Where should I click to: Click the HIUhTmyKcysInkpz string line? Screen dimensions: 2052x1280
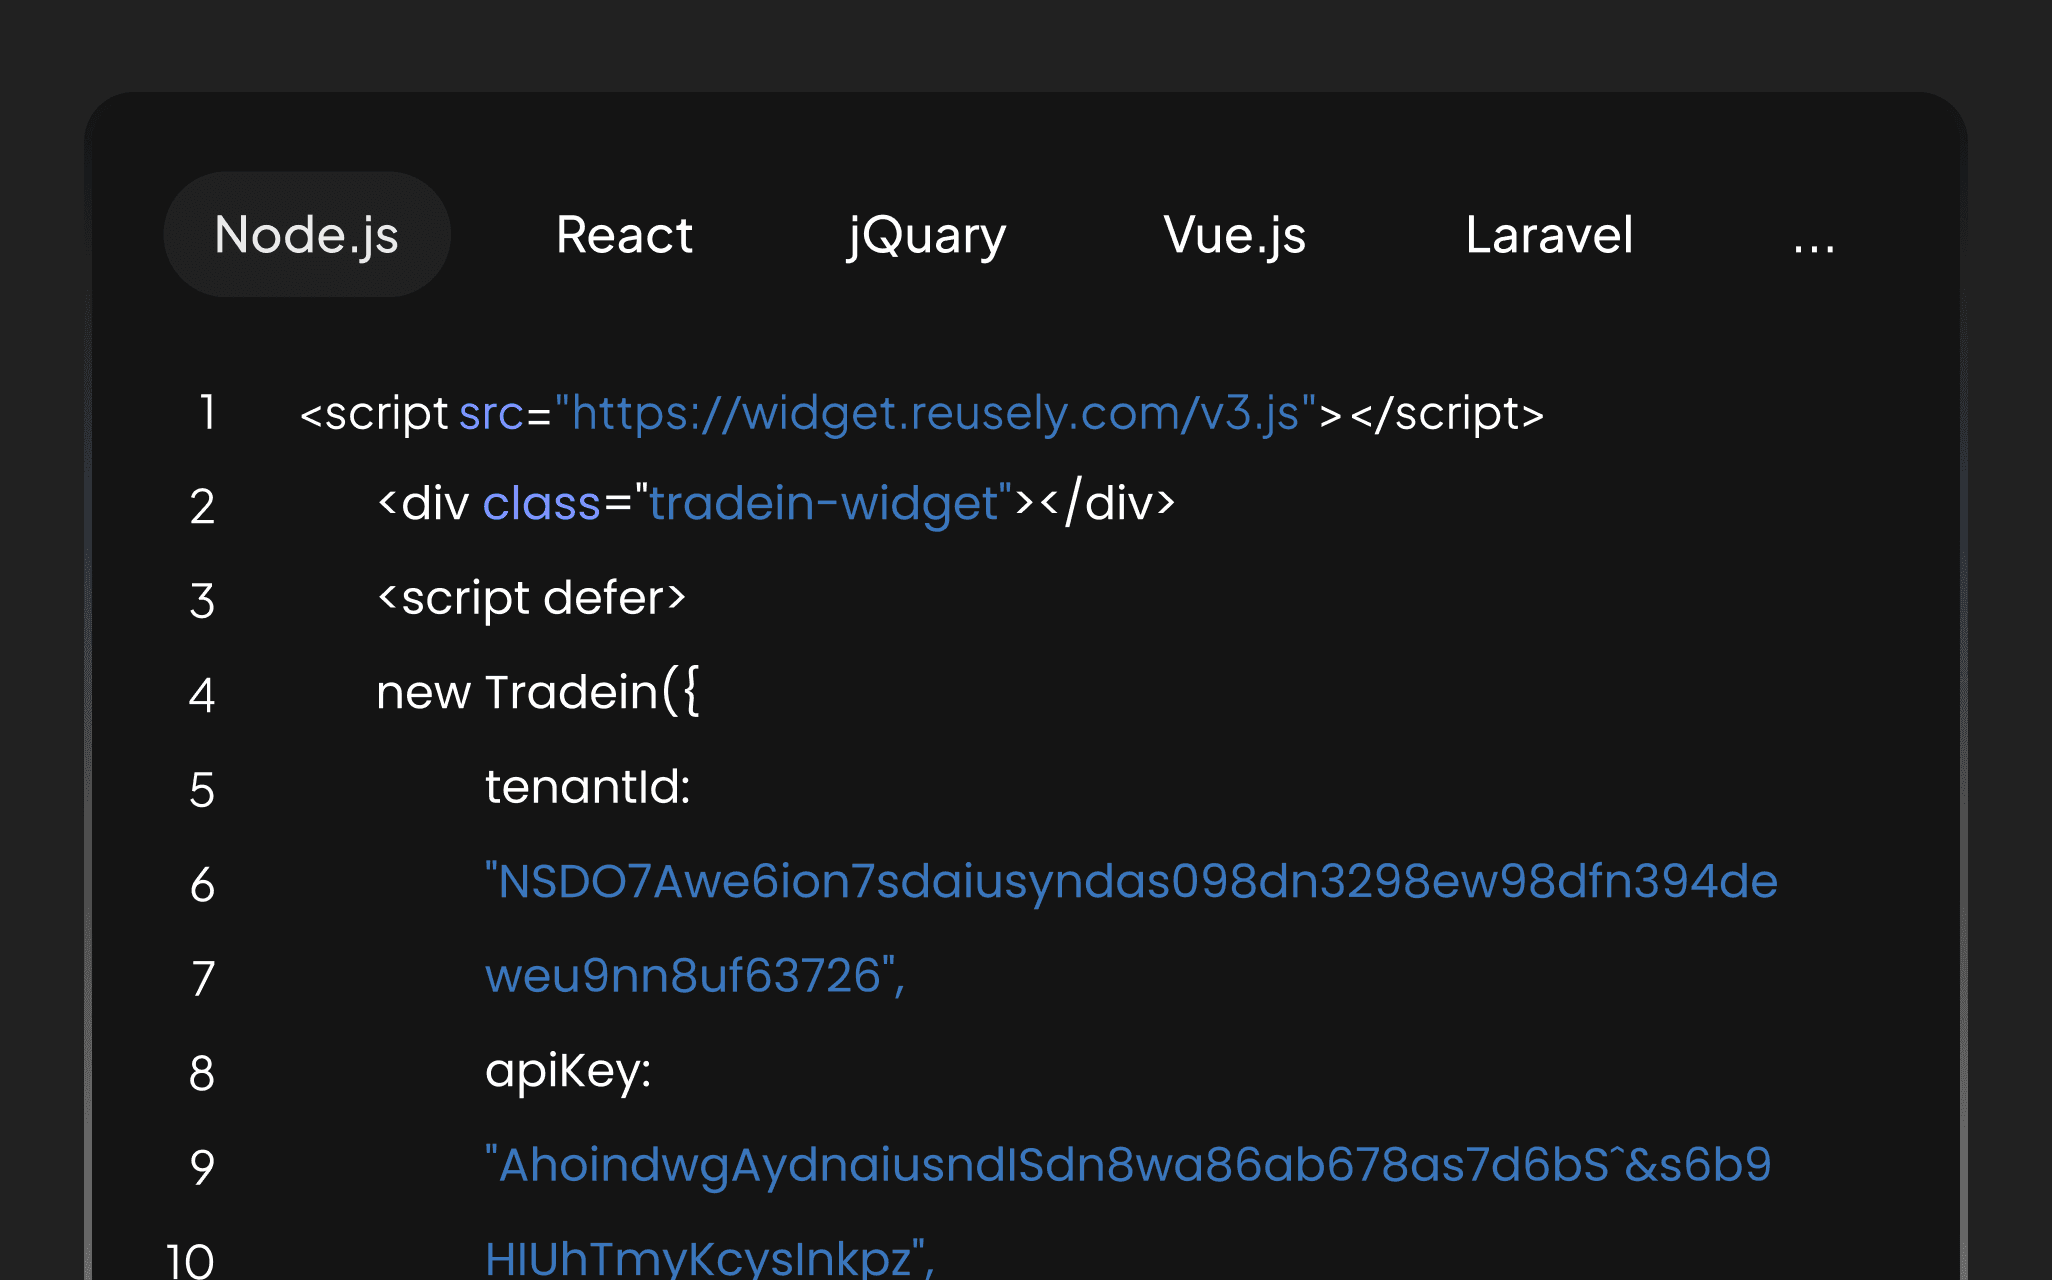tap(710, 1258)
